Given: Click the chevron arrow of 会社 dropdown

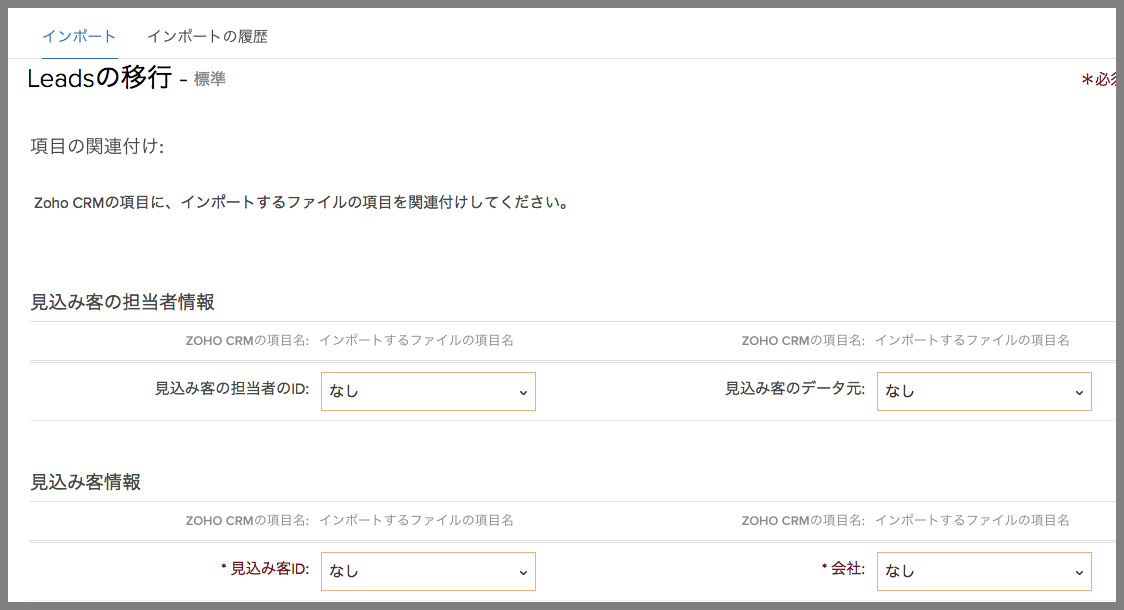Looking at the screenshot, I should 1079,573.
